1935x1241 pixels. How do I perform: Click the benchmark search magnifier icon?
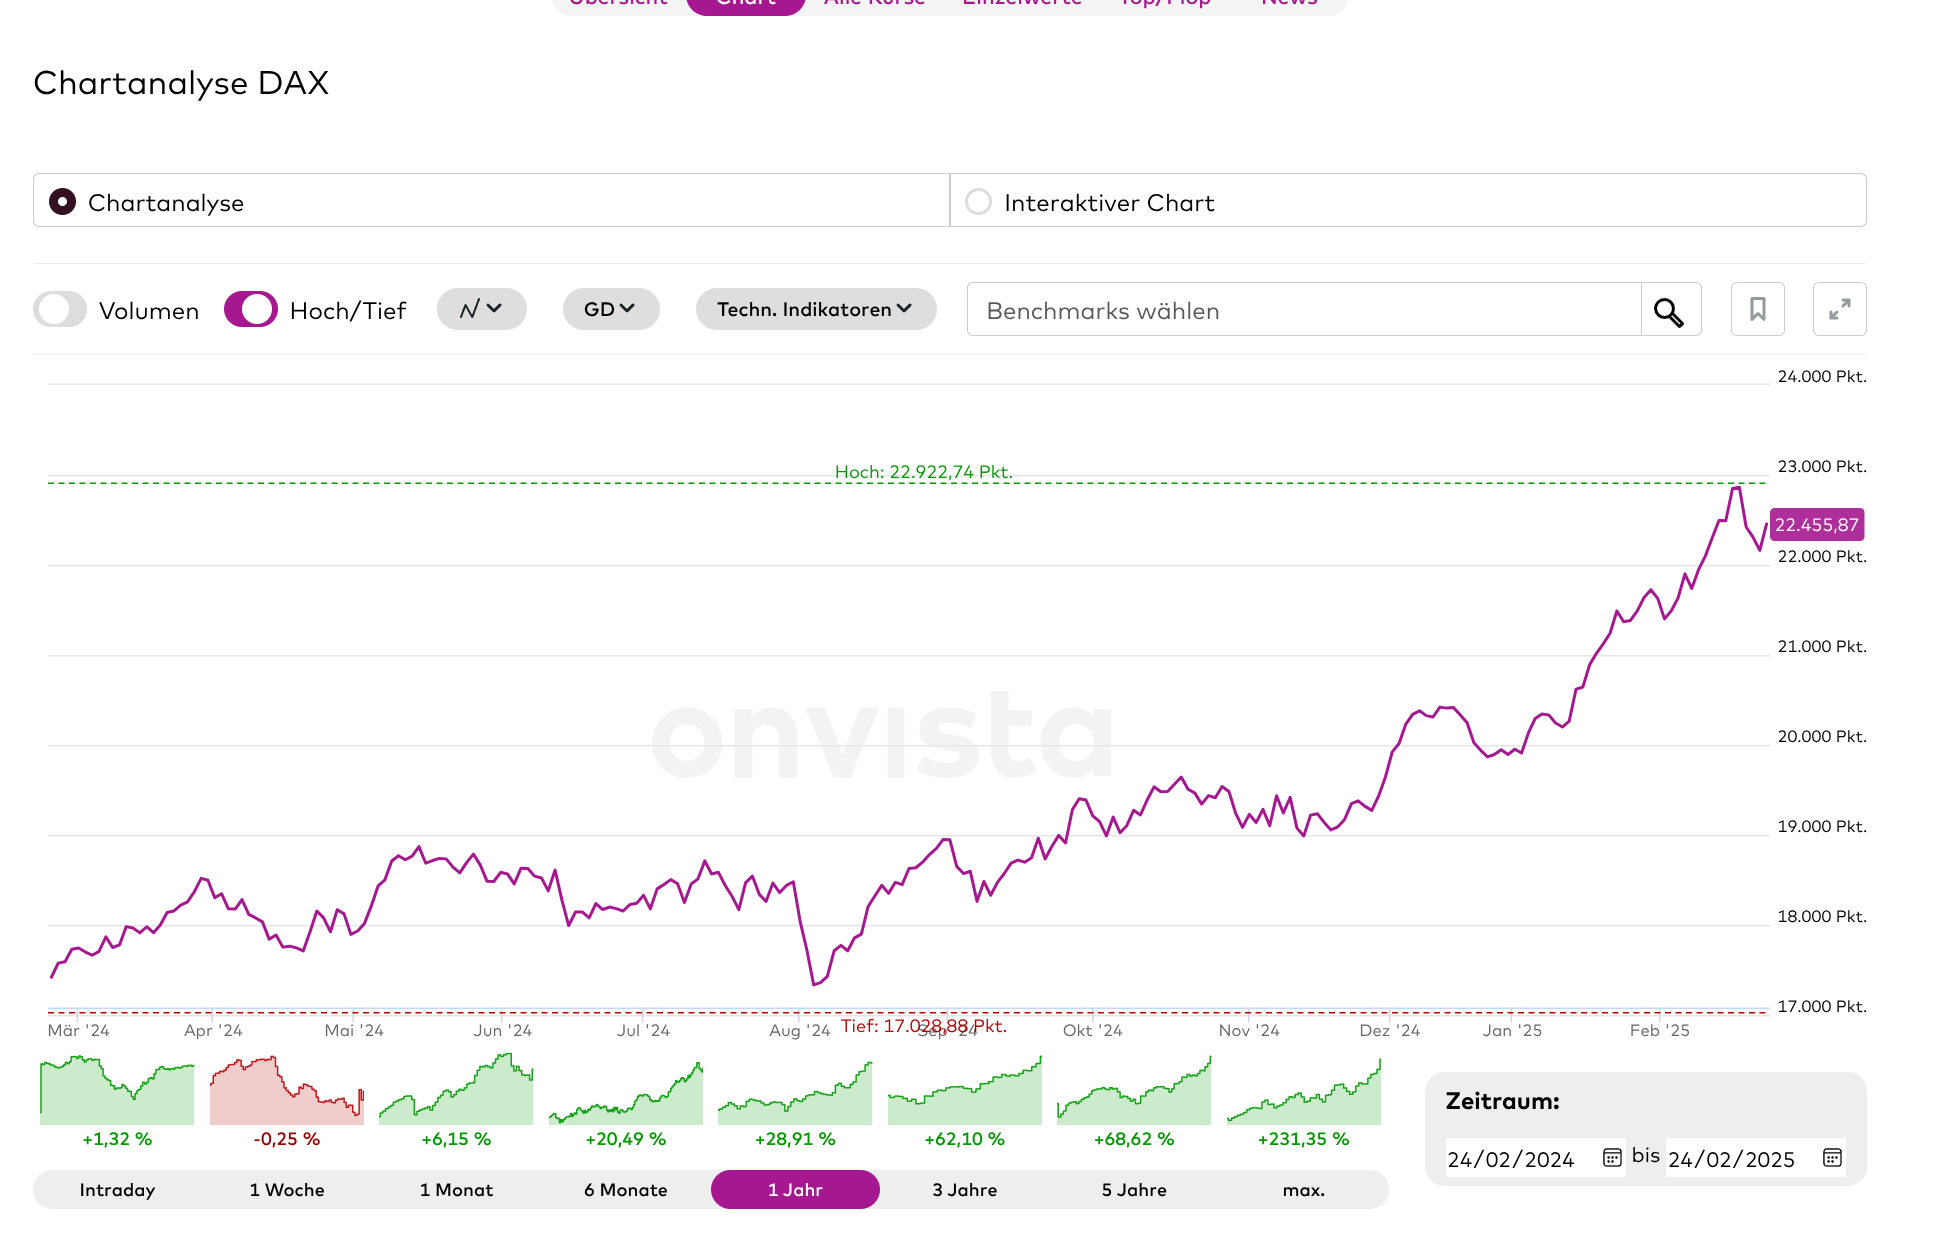(1669, 311)
